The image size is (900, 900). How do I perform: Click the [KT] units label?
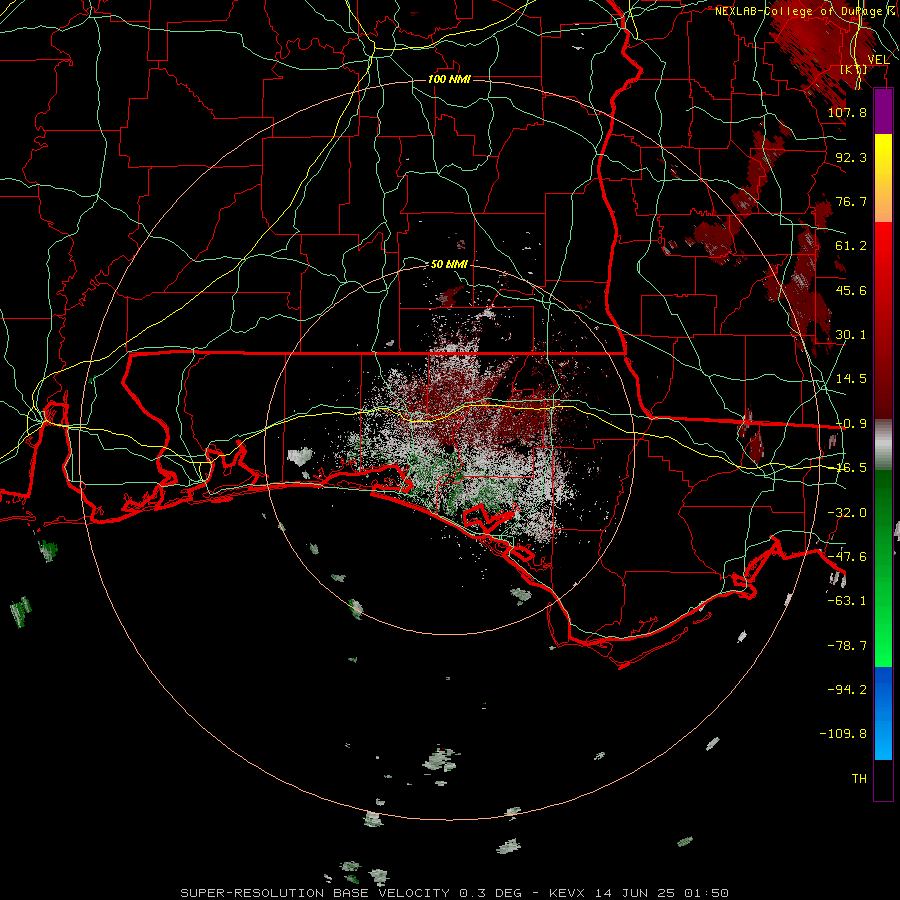pos(854,69)
